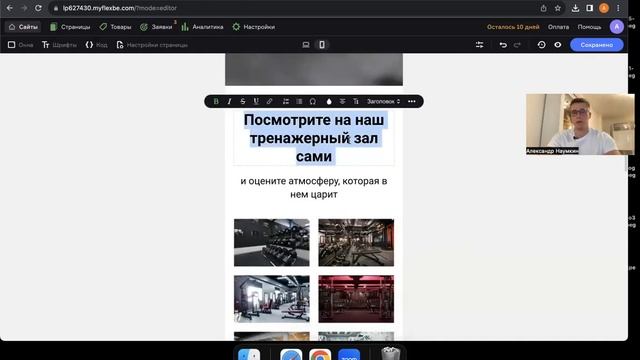Toggle the browser side panel
Viewport: 640px width, 360px height.
pos(589,8)
